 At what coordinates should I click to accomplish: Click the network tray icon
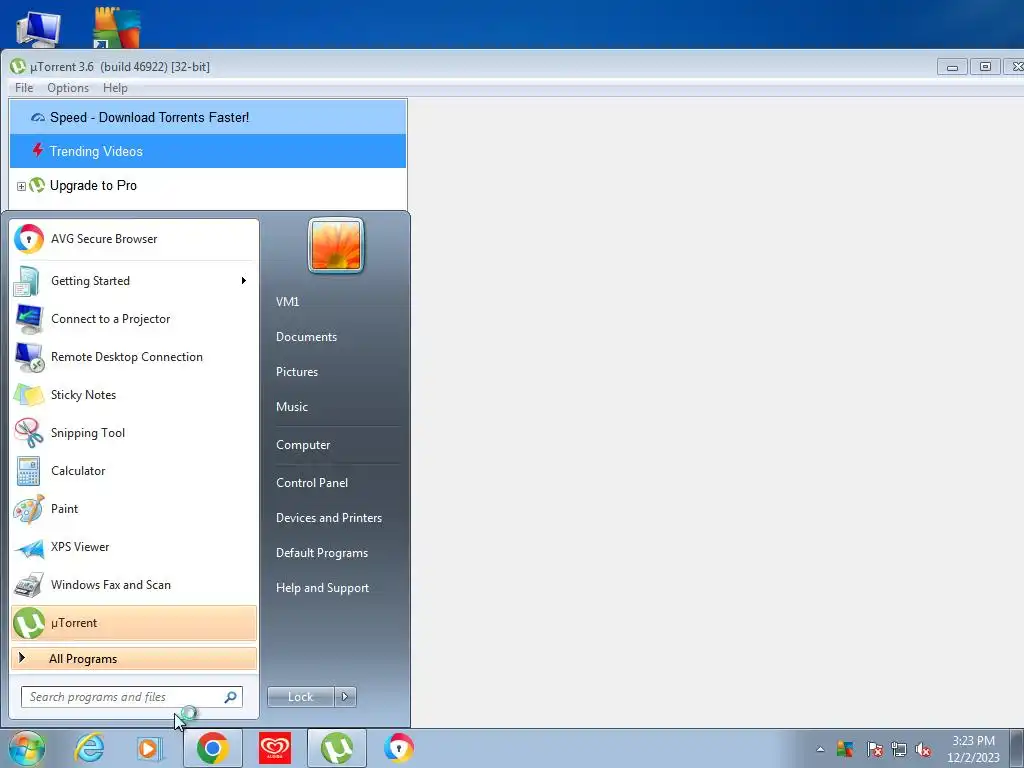[x=899, y=749]
